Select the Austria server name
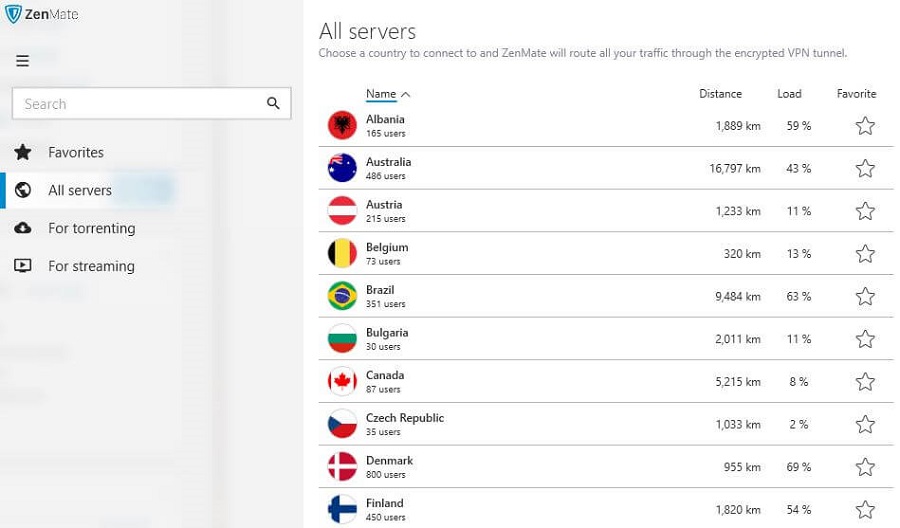Image resolution: width=900 pixels, height=528 pixels. coord(384,204)
